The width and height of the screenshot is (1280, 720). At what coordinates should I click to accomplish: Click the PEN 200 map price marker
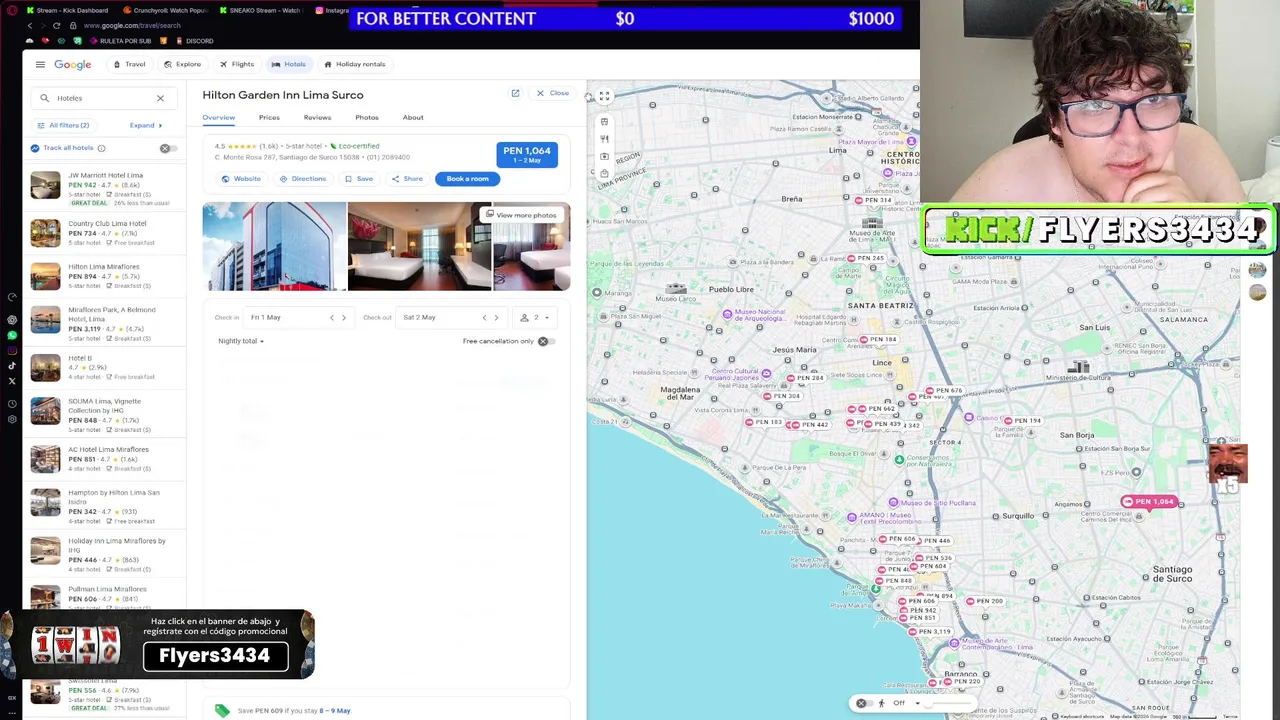coord(984,601)
